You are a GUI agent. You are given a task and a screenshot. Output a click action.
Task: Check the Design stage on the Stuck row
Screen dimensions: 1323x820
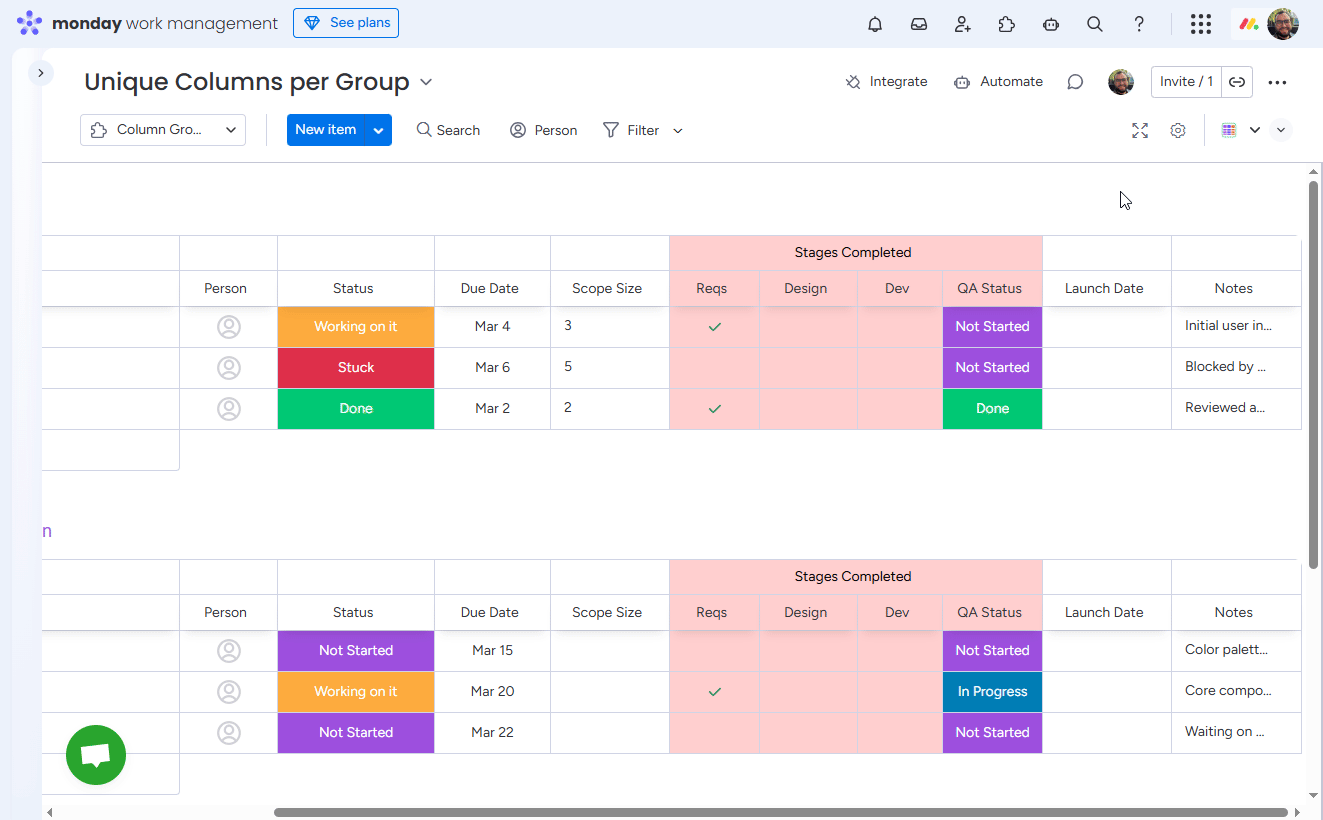click(806, 367)
